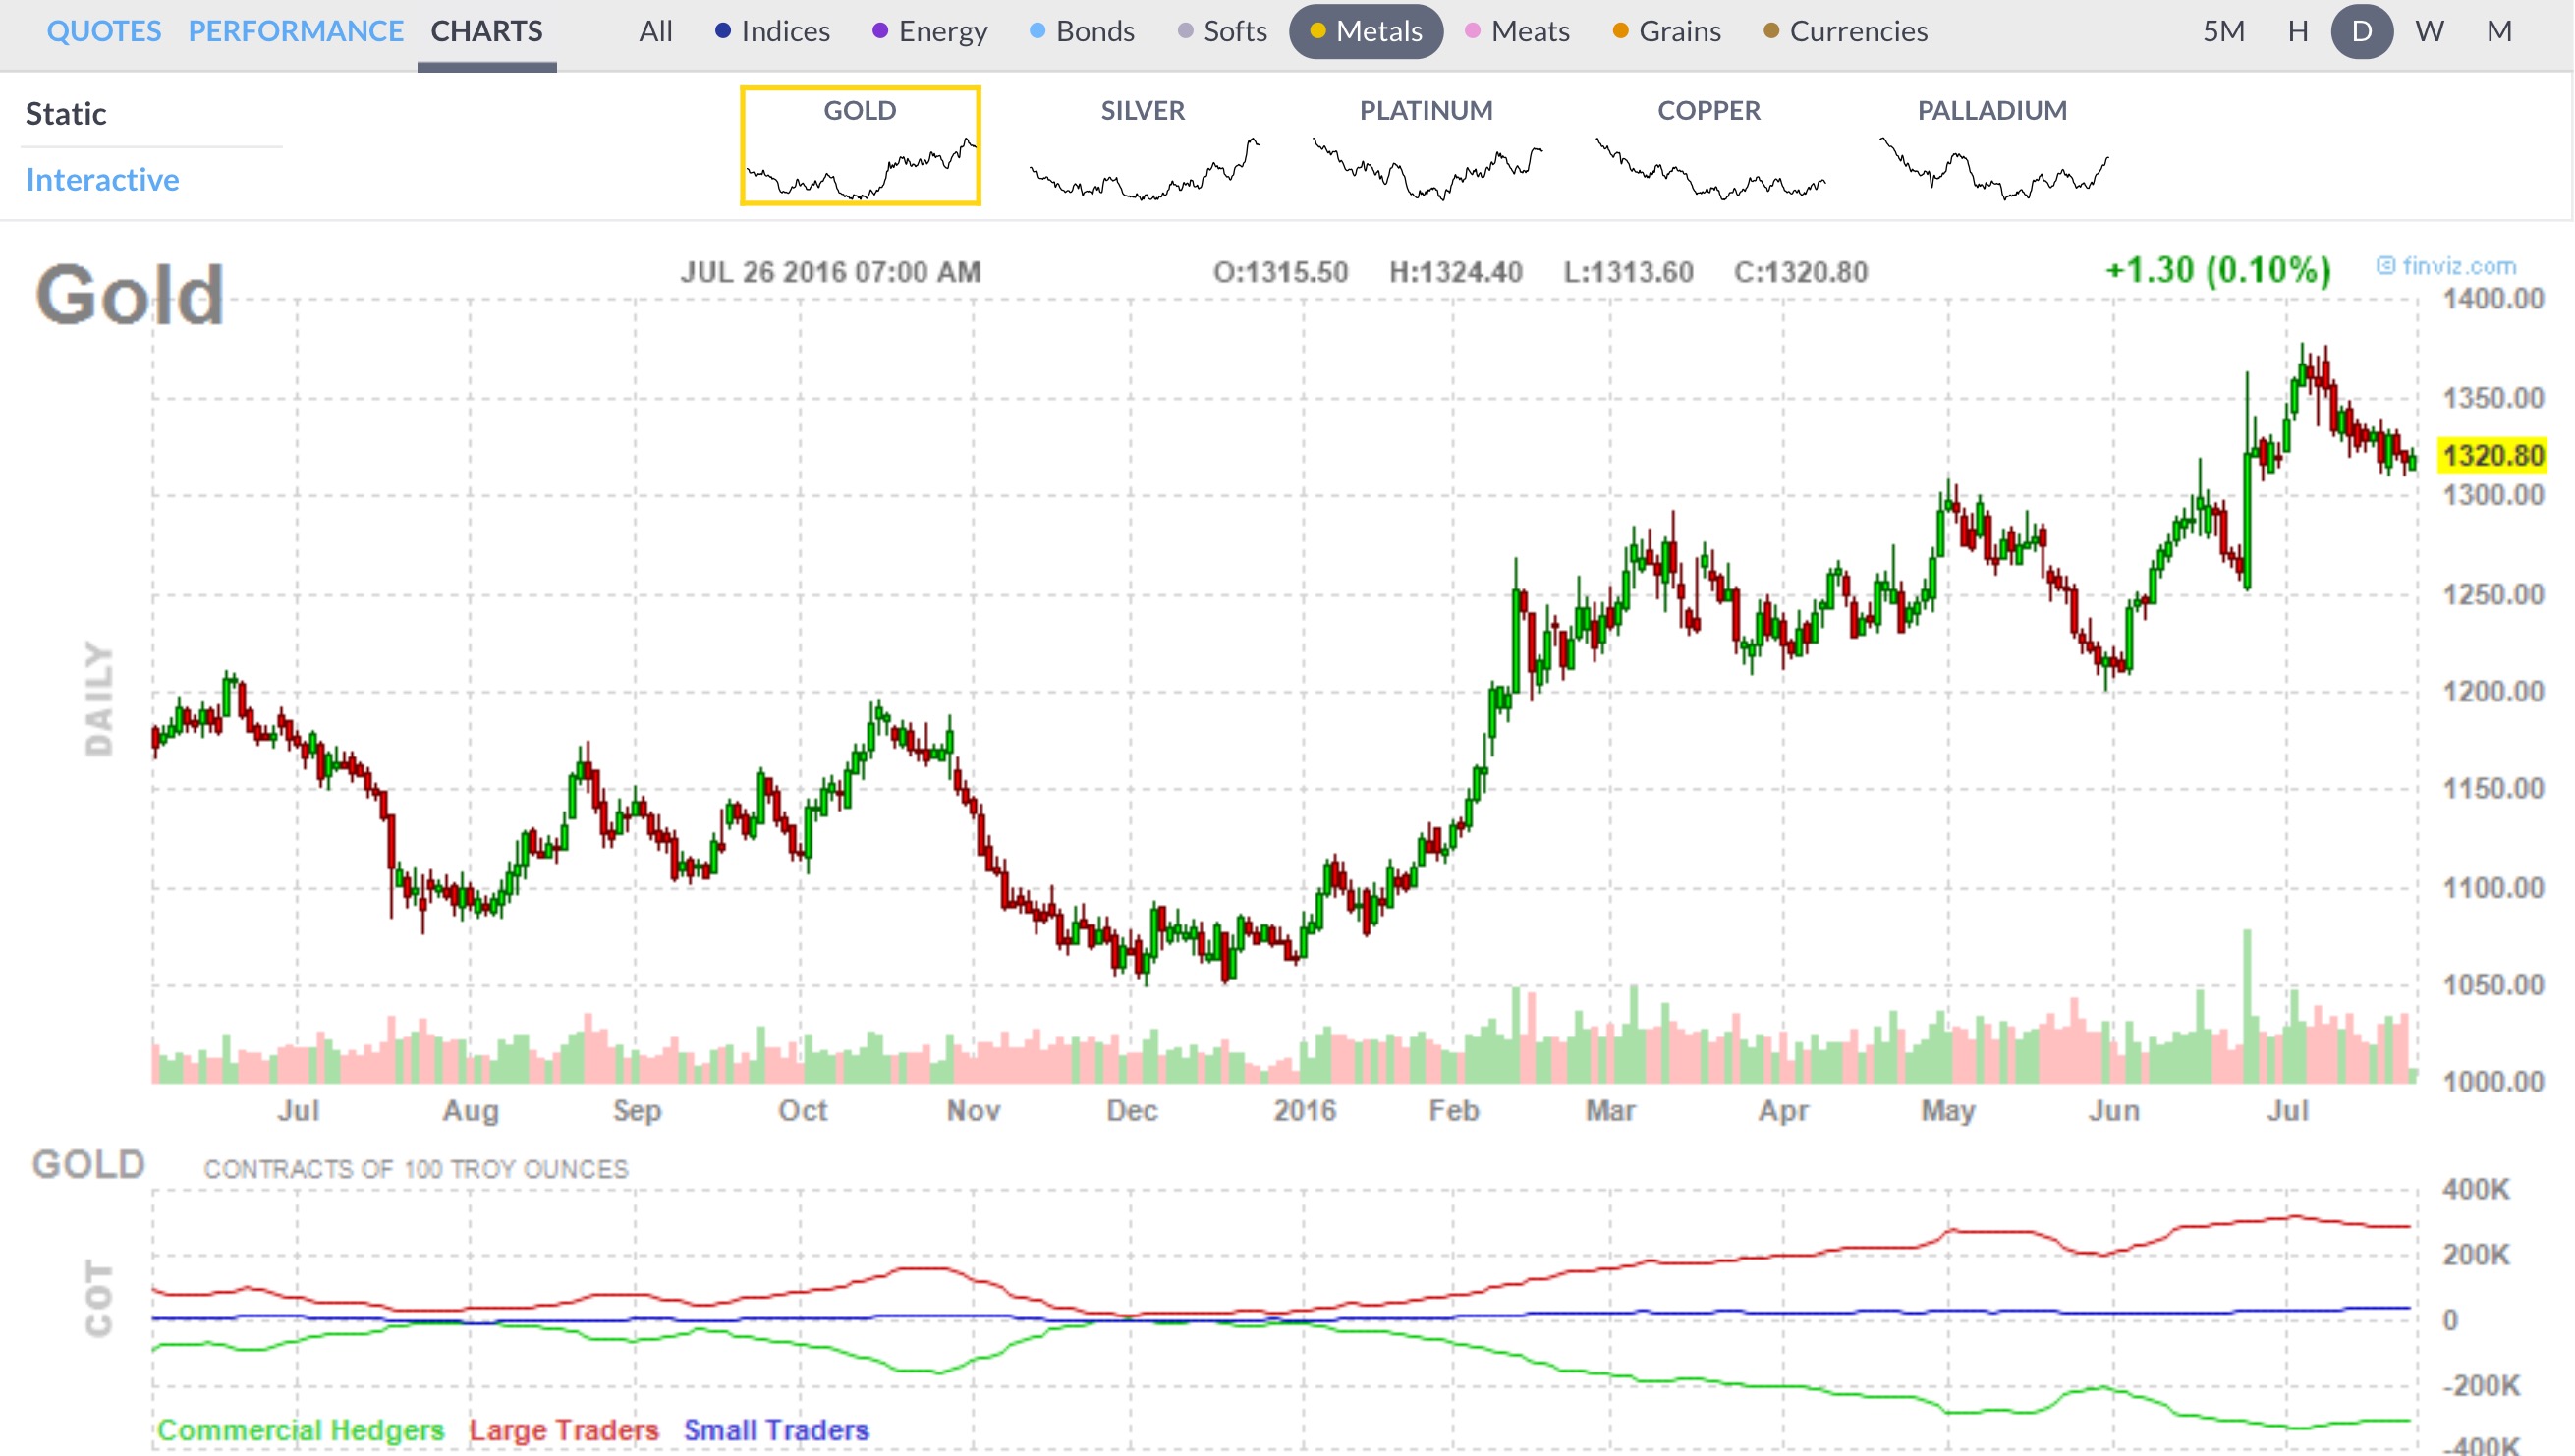Open the PERFORMANCE tab
The image size is (2575, 1456).
tap(296, 31)
